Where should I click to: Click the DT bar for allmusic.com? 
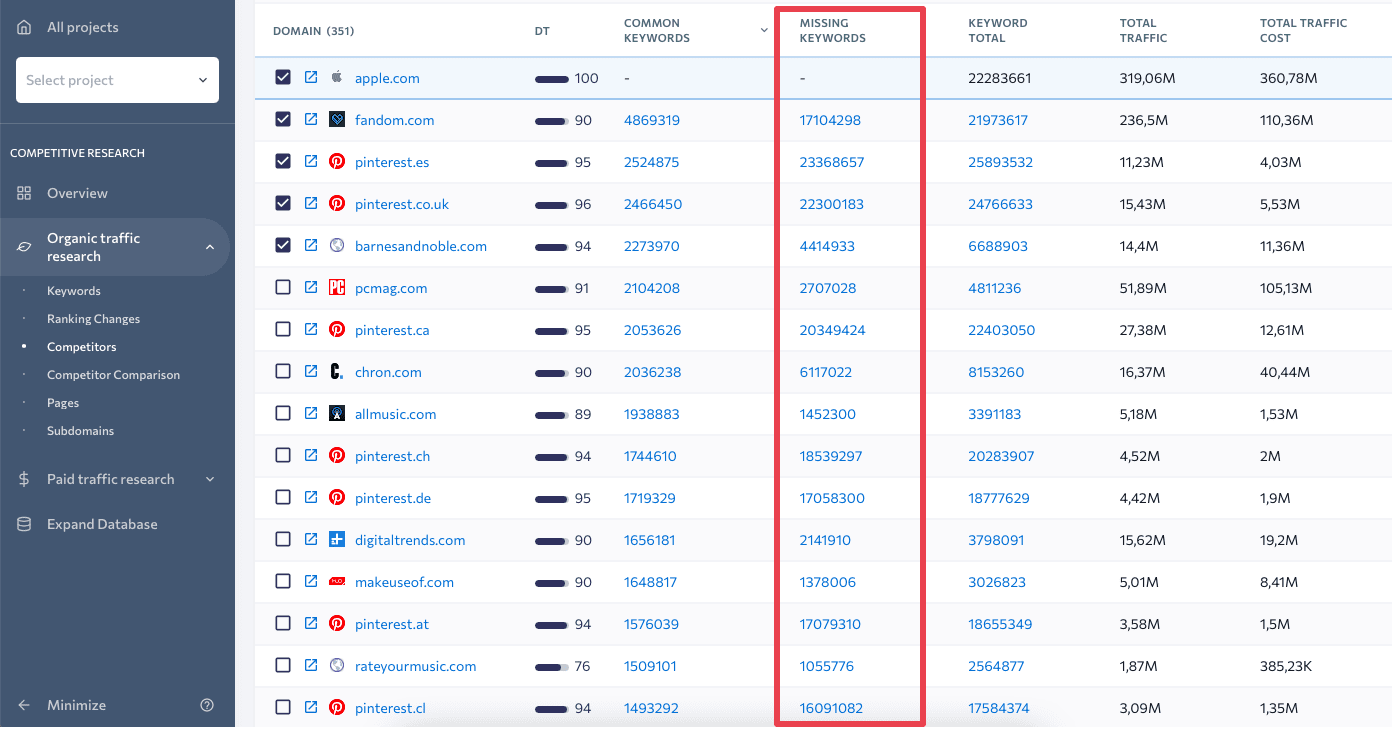point(552,414)
